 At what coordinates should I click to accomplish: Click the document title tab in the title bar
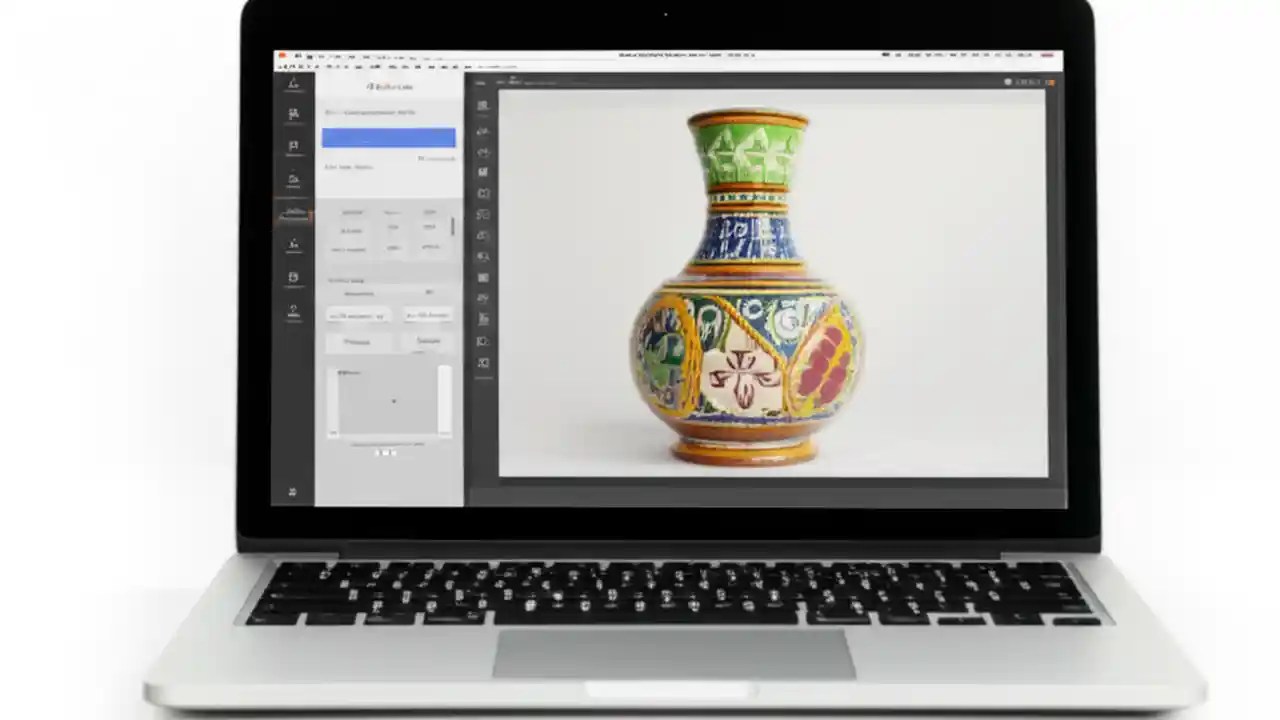tap(685, 55)
